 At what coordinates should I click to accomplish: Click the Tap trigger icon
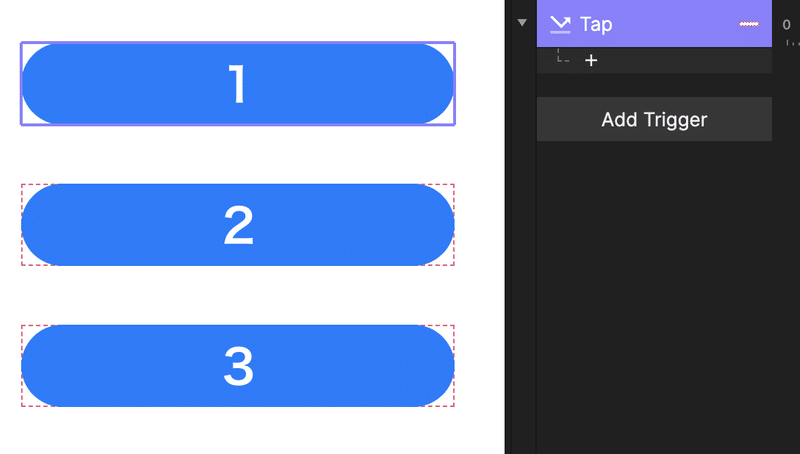[x=560, y=24]
